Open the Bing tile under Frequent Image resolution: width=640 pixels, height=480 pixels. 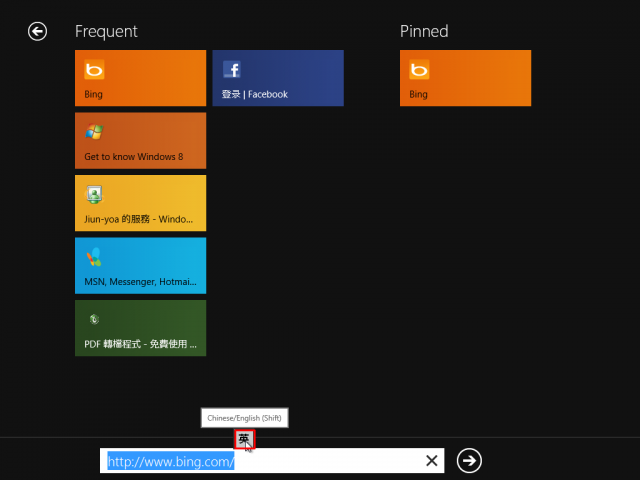pos(140,78)
